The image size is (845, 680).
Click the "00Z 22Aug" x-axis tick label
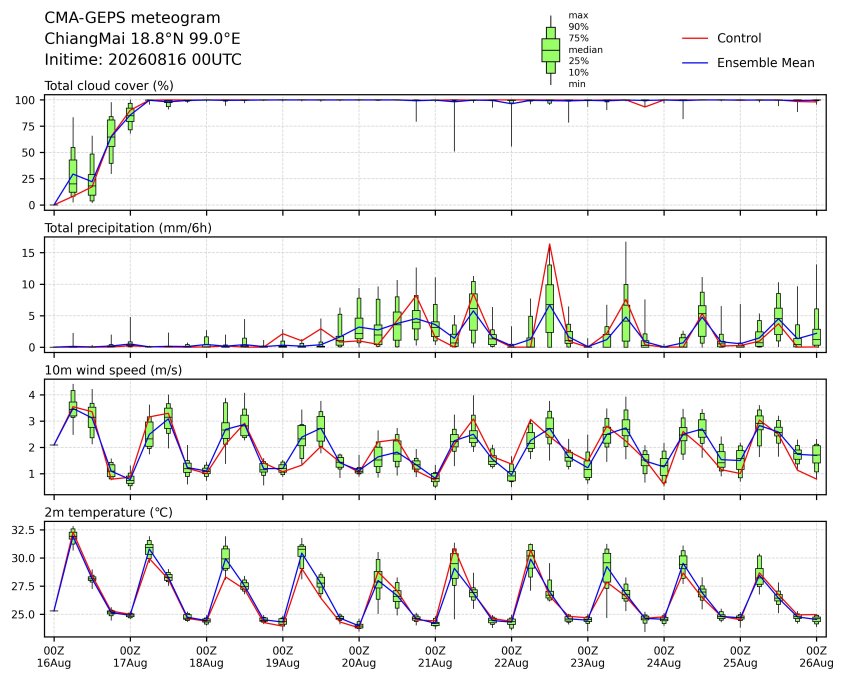[x=511, y=657]
